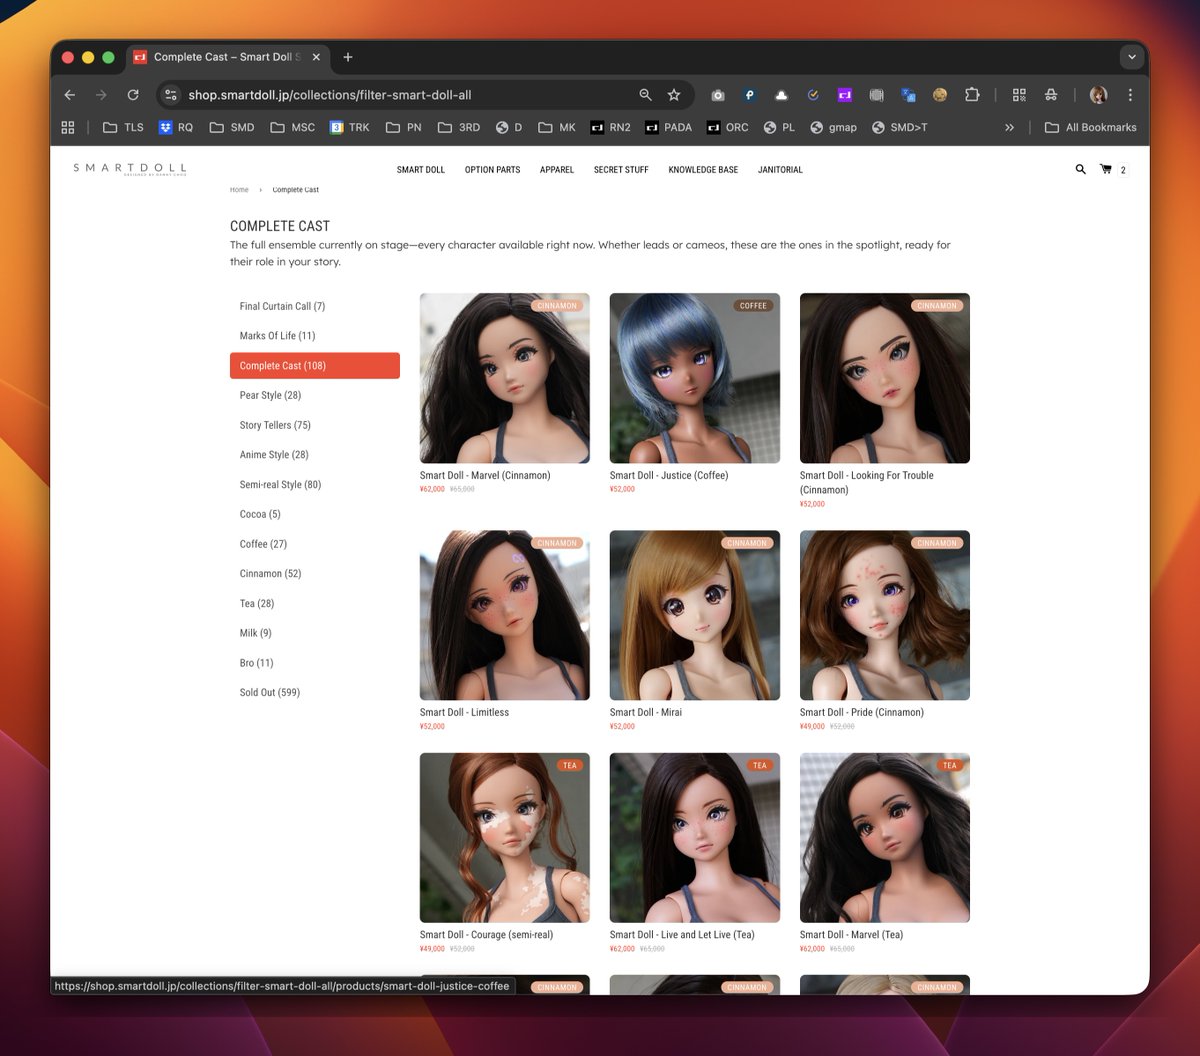Filter by Coffee (27)
Screen dimensions: 1200x1056
[315, 544]
